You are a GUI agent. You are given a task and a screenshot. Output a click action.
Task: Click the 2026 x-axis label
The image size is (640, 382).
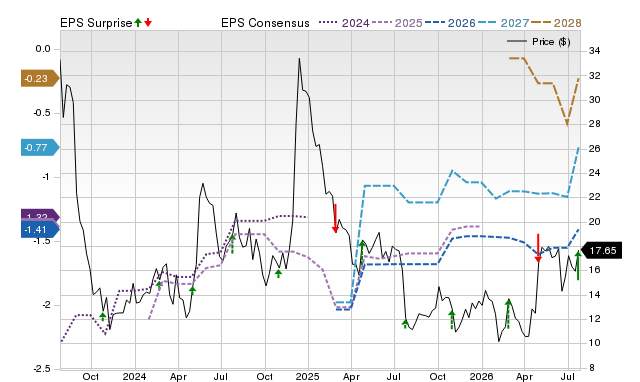coord(482,376)
